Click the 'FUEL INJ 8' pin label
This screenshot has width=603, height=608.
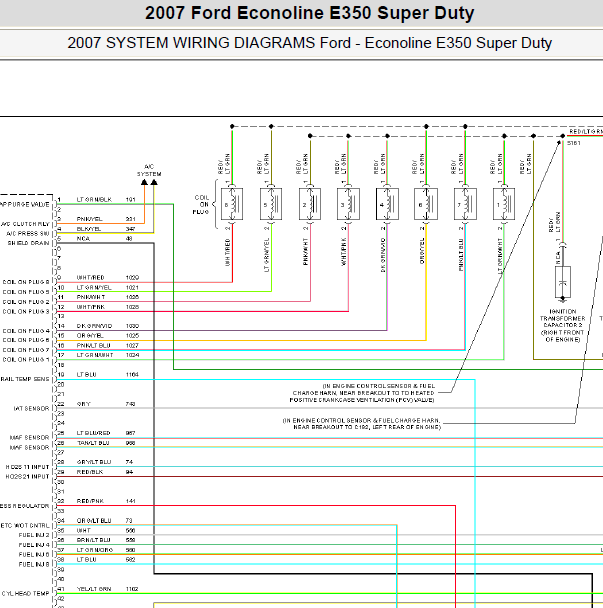34,565
